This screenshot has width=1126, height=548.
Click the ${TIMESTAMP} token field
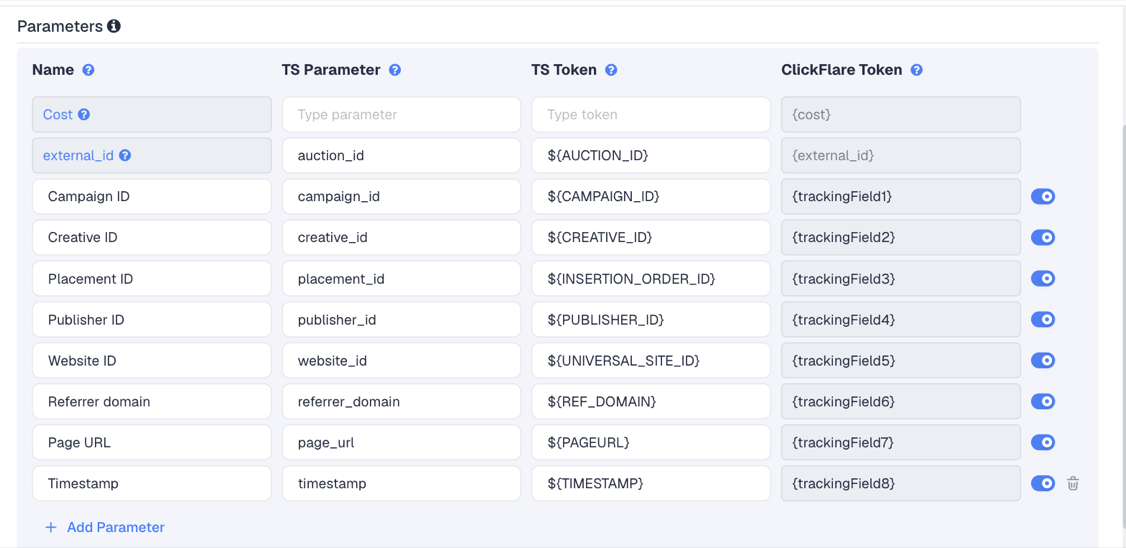pos(651,483)
